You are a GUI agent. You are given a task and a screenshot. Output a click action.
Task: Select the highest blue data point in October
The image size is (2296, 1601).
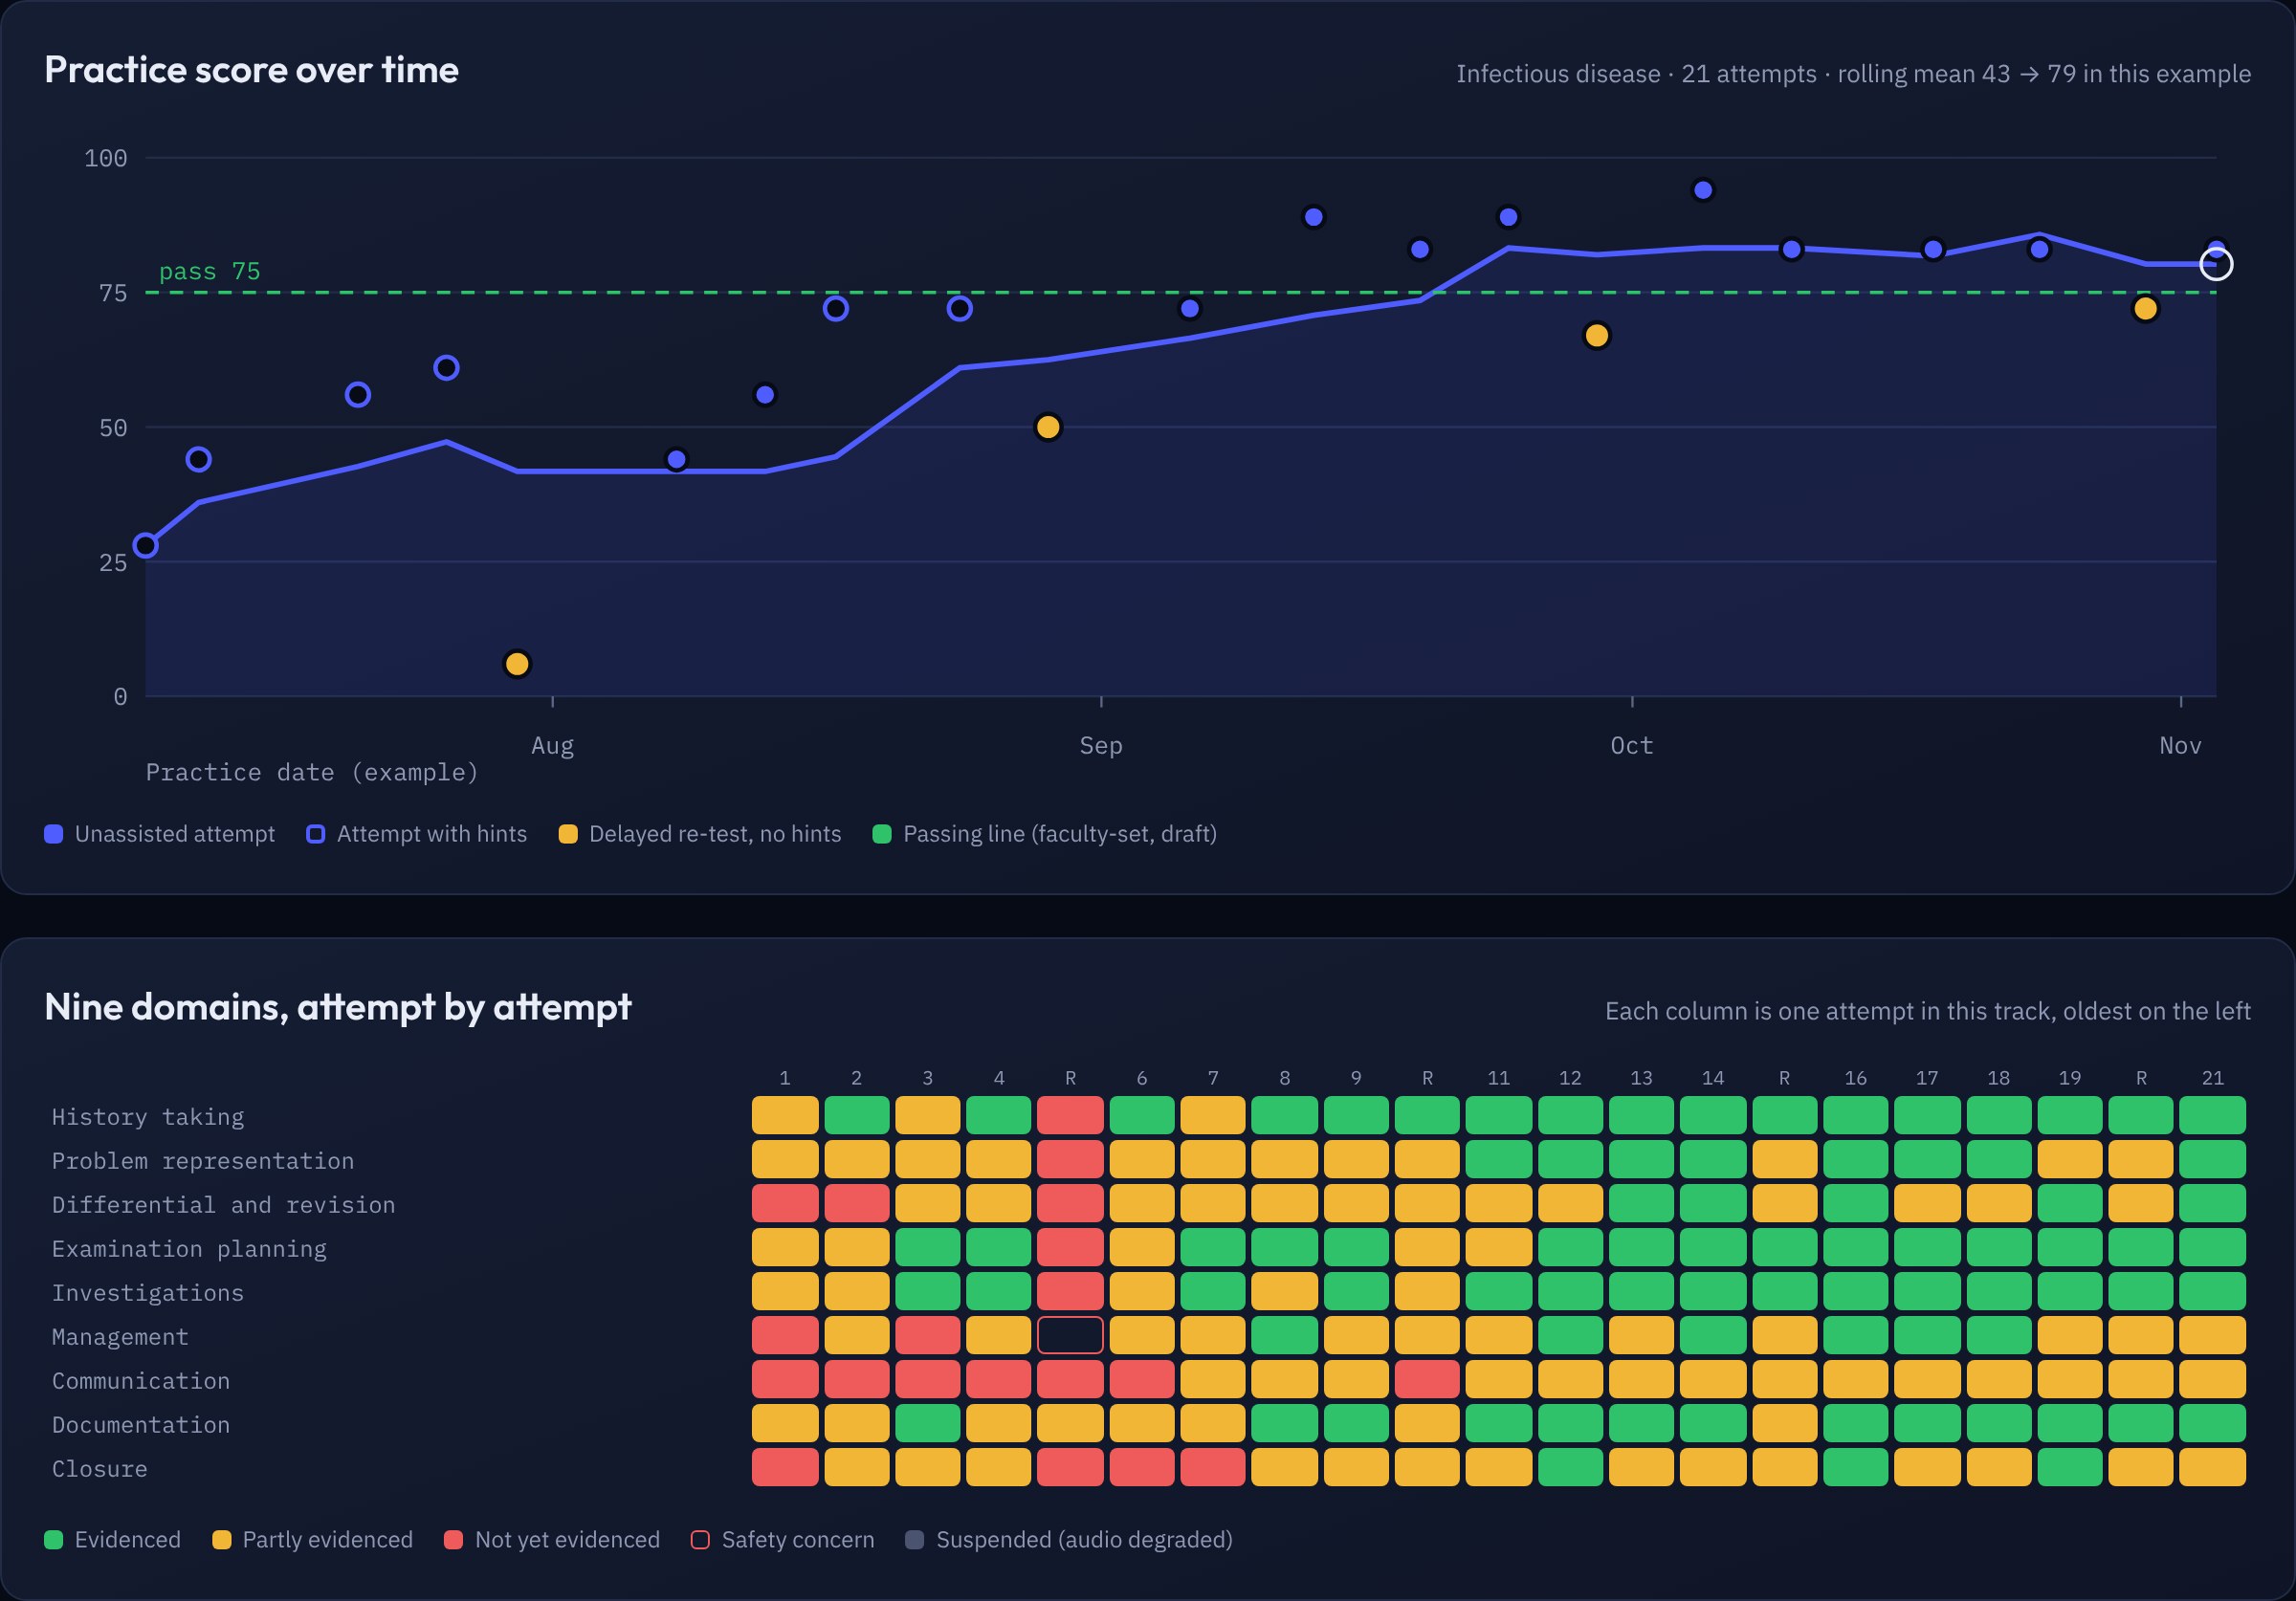point(1703,190)
